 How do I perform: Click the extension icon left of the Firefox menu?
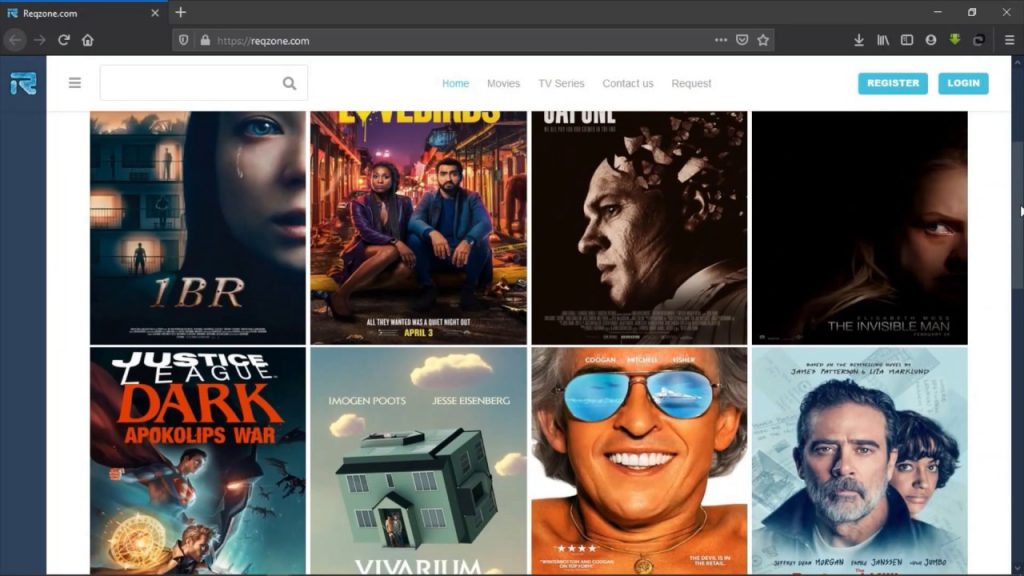(978, 40)
